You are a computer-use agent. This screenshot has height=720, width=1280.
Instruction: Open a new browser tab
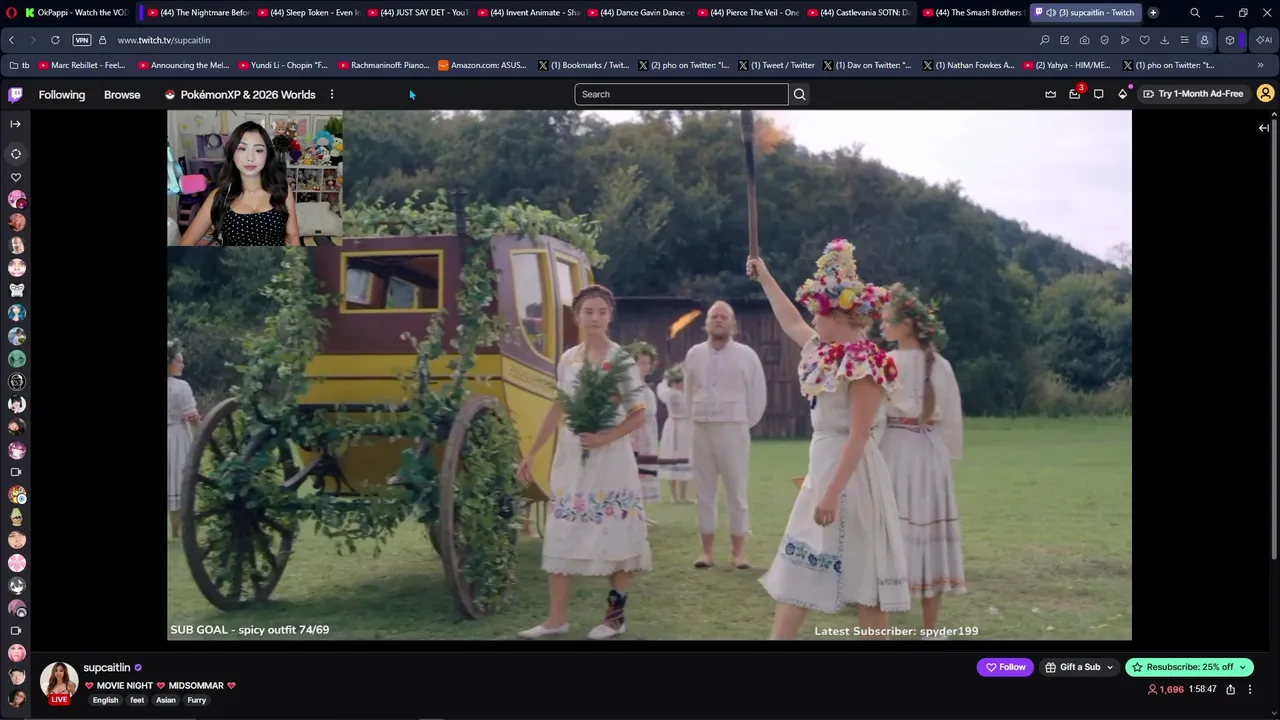pos(1153,12)
